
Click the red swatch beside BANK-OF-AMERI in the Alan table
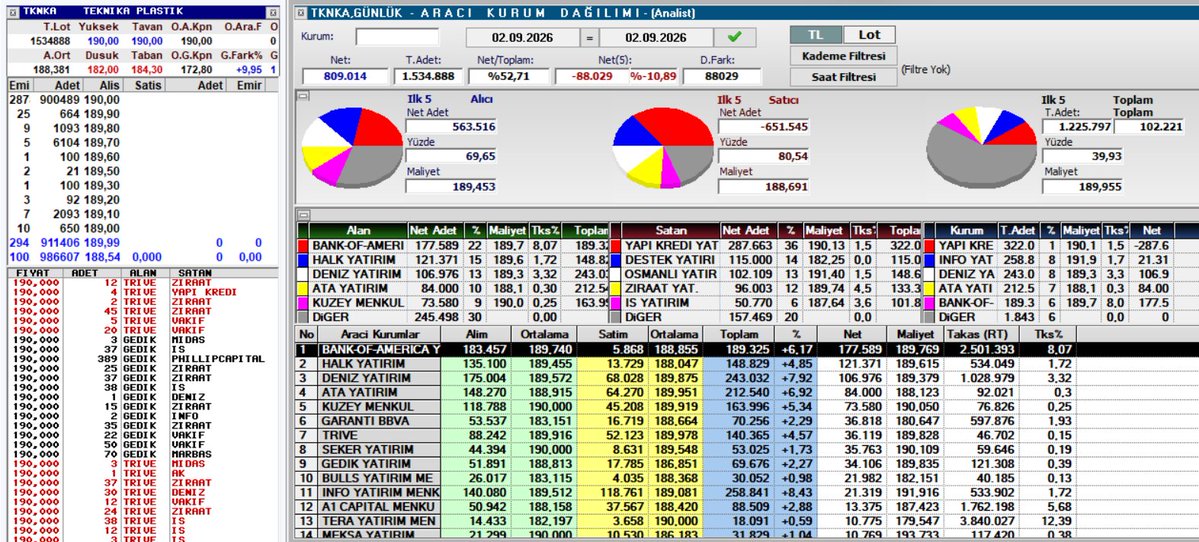coord(304,245)
